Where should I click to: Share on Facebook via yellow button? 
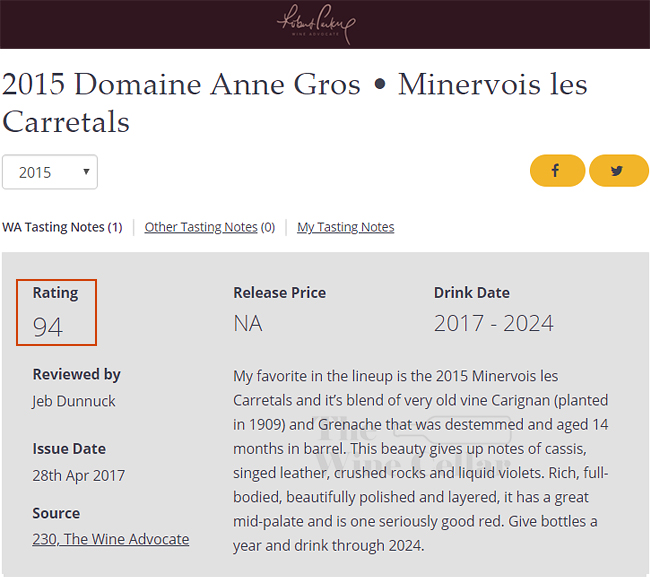(557, 170)
